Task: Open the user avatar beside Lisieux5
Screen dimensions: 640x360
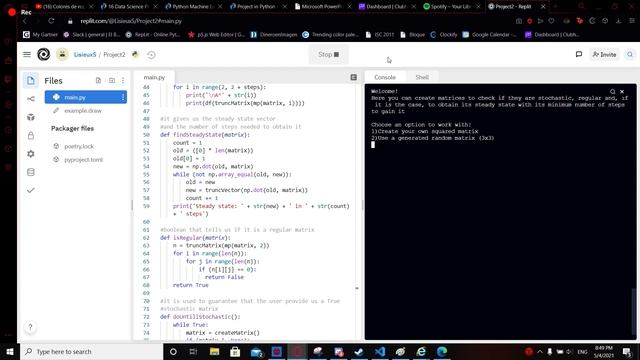Action: click(x=62, y=54)
